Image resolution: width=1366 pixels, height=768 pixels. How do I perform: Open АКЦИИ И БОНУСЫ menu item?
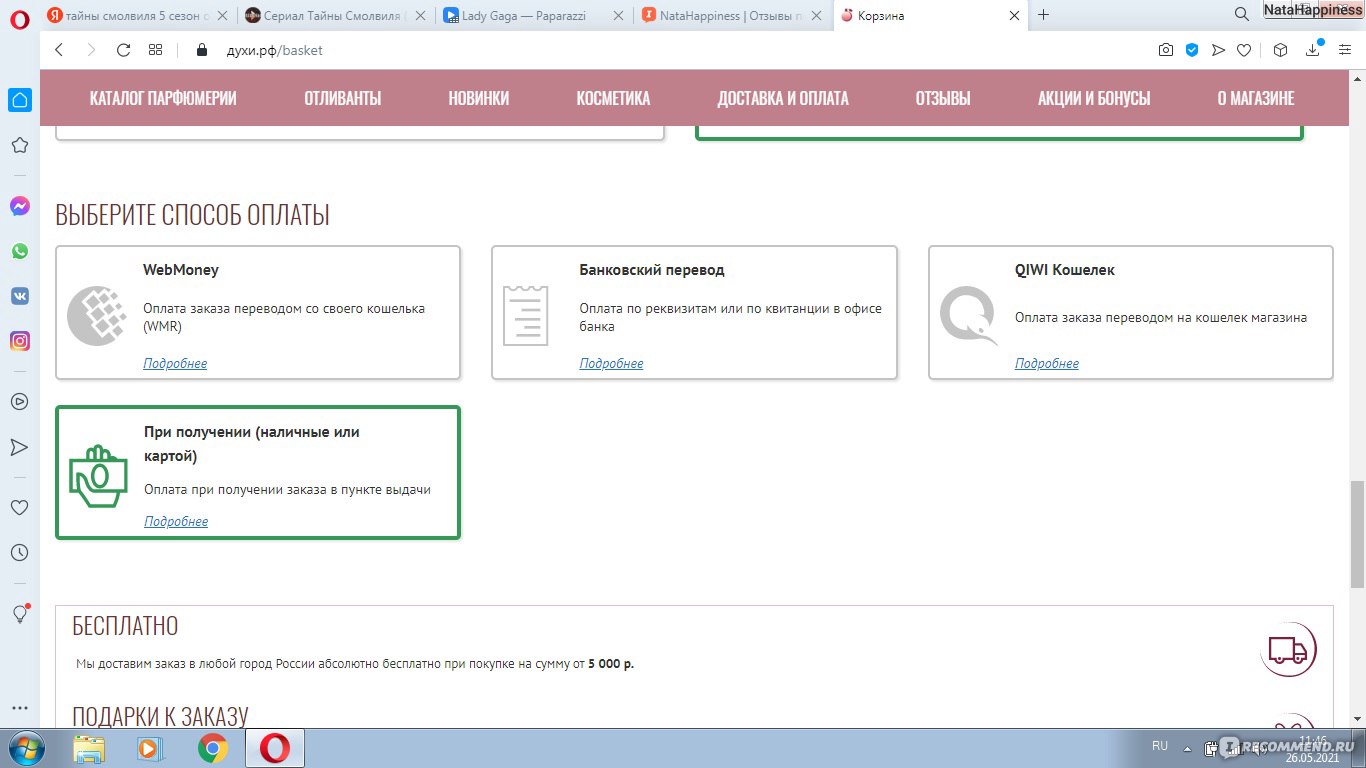pos(1094,98)
